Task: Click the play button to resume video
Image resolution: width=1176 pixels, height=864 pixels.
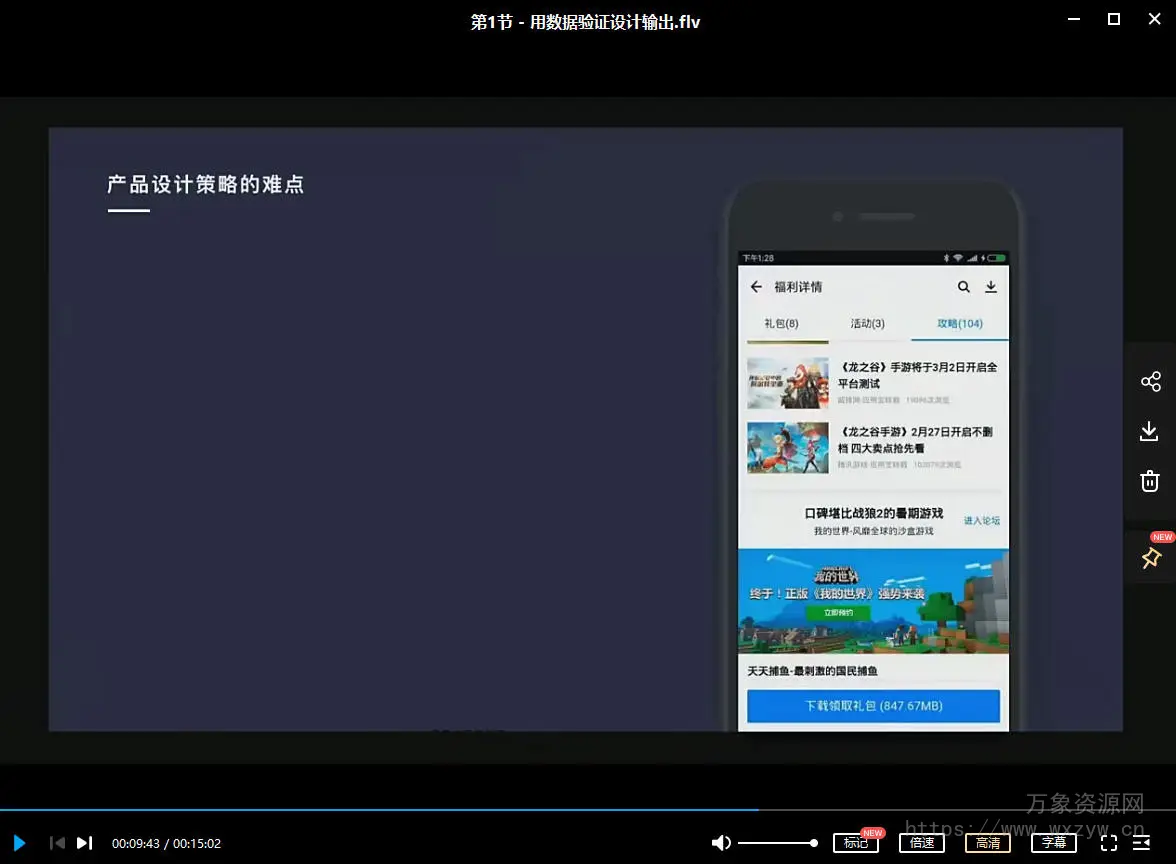Action: coord(19,843)
